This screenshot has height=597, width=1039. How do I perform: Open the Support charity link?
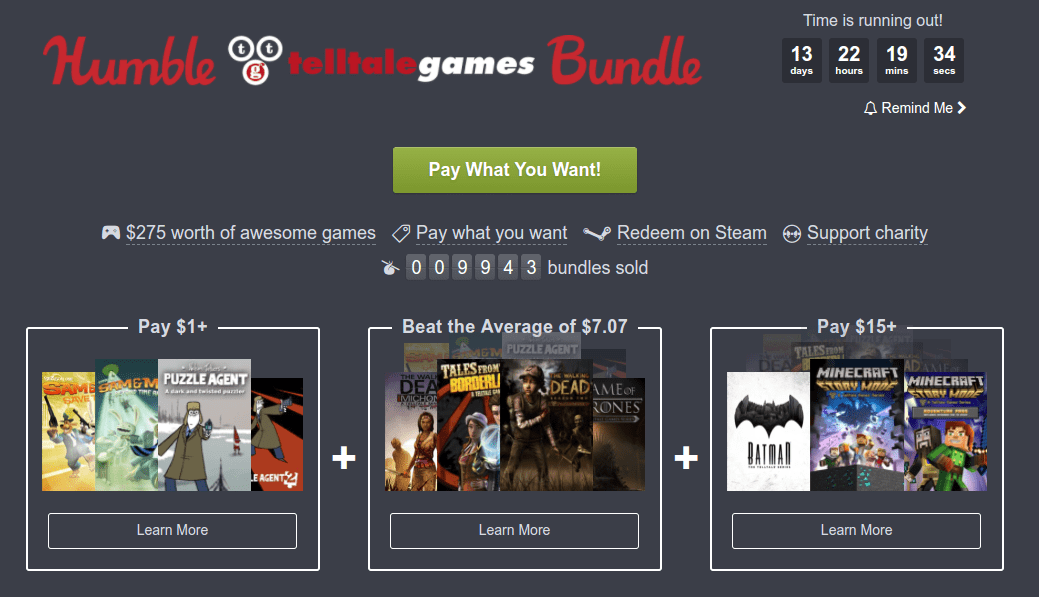(x=867, y=233)
